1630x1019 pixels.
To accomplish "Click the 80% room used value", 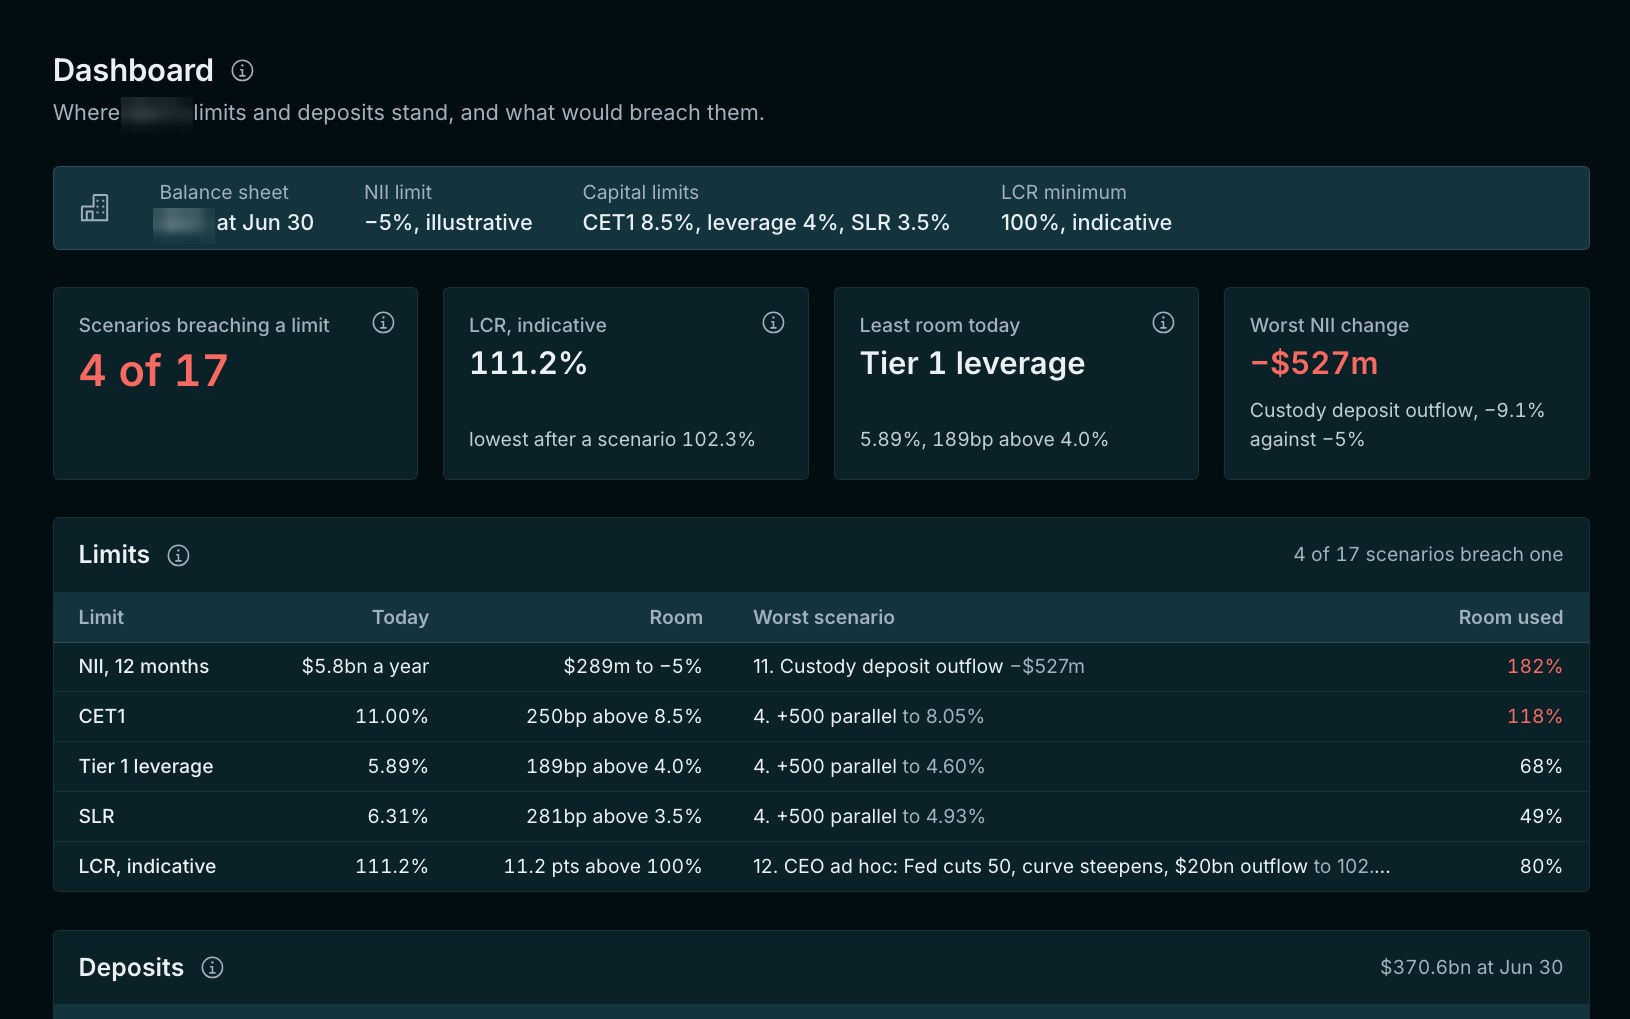I will coord(1541,866).
